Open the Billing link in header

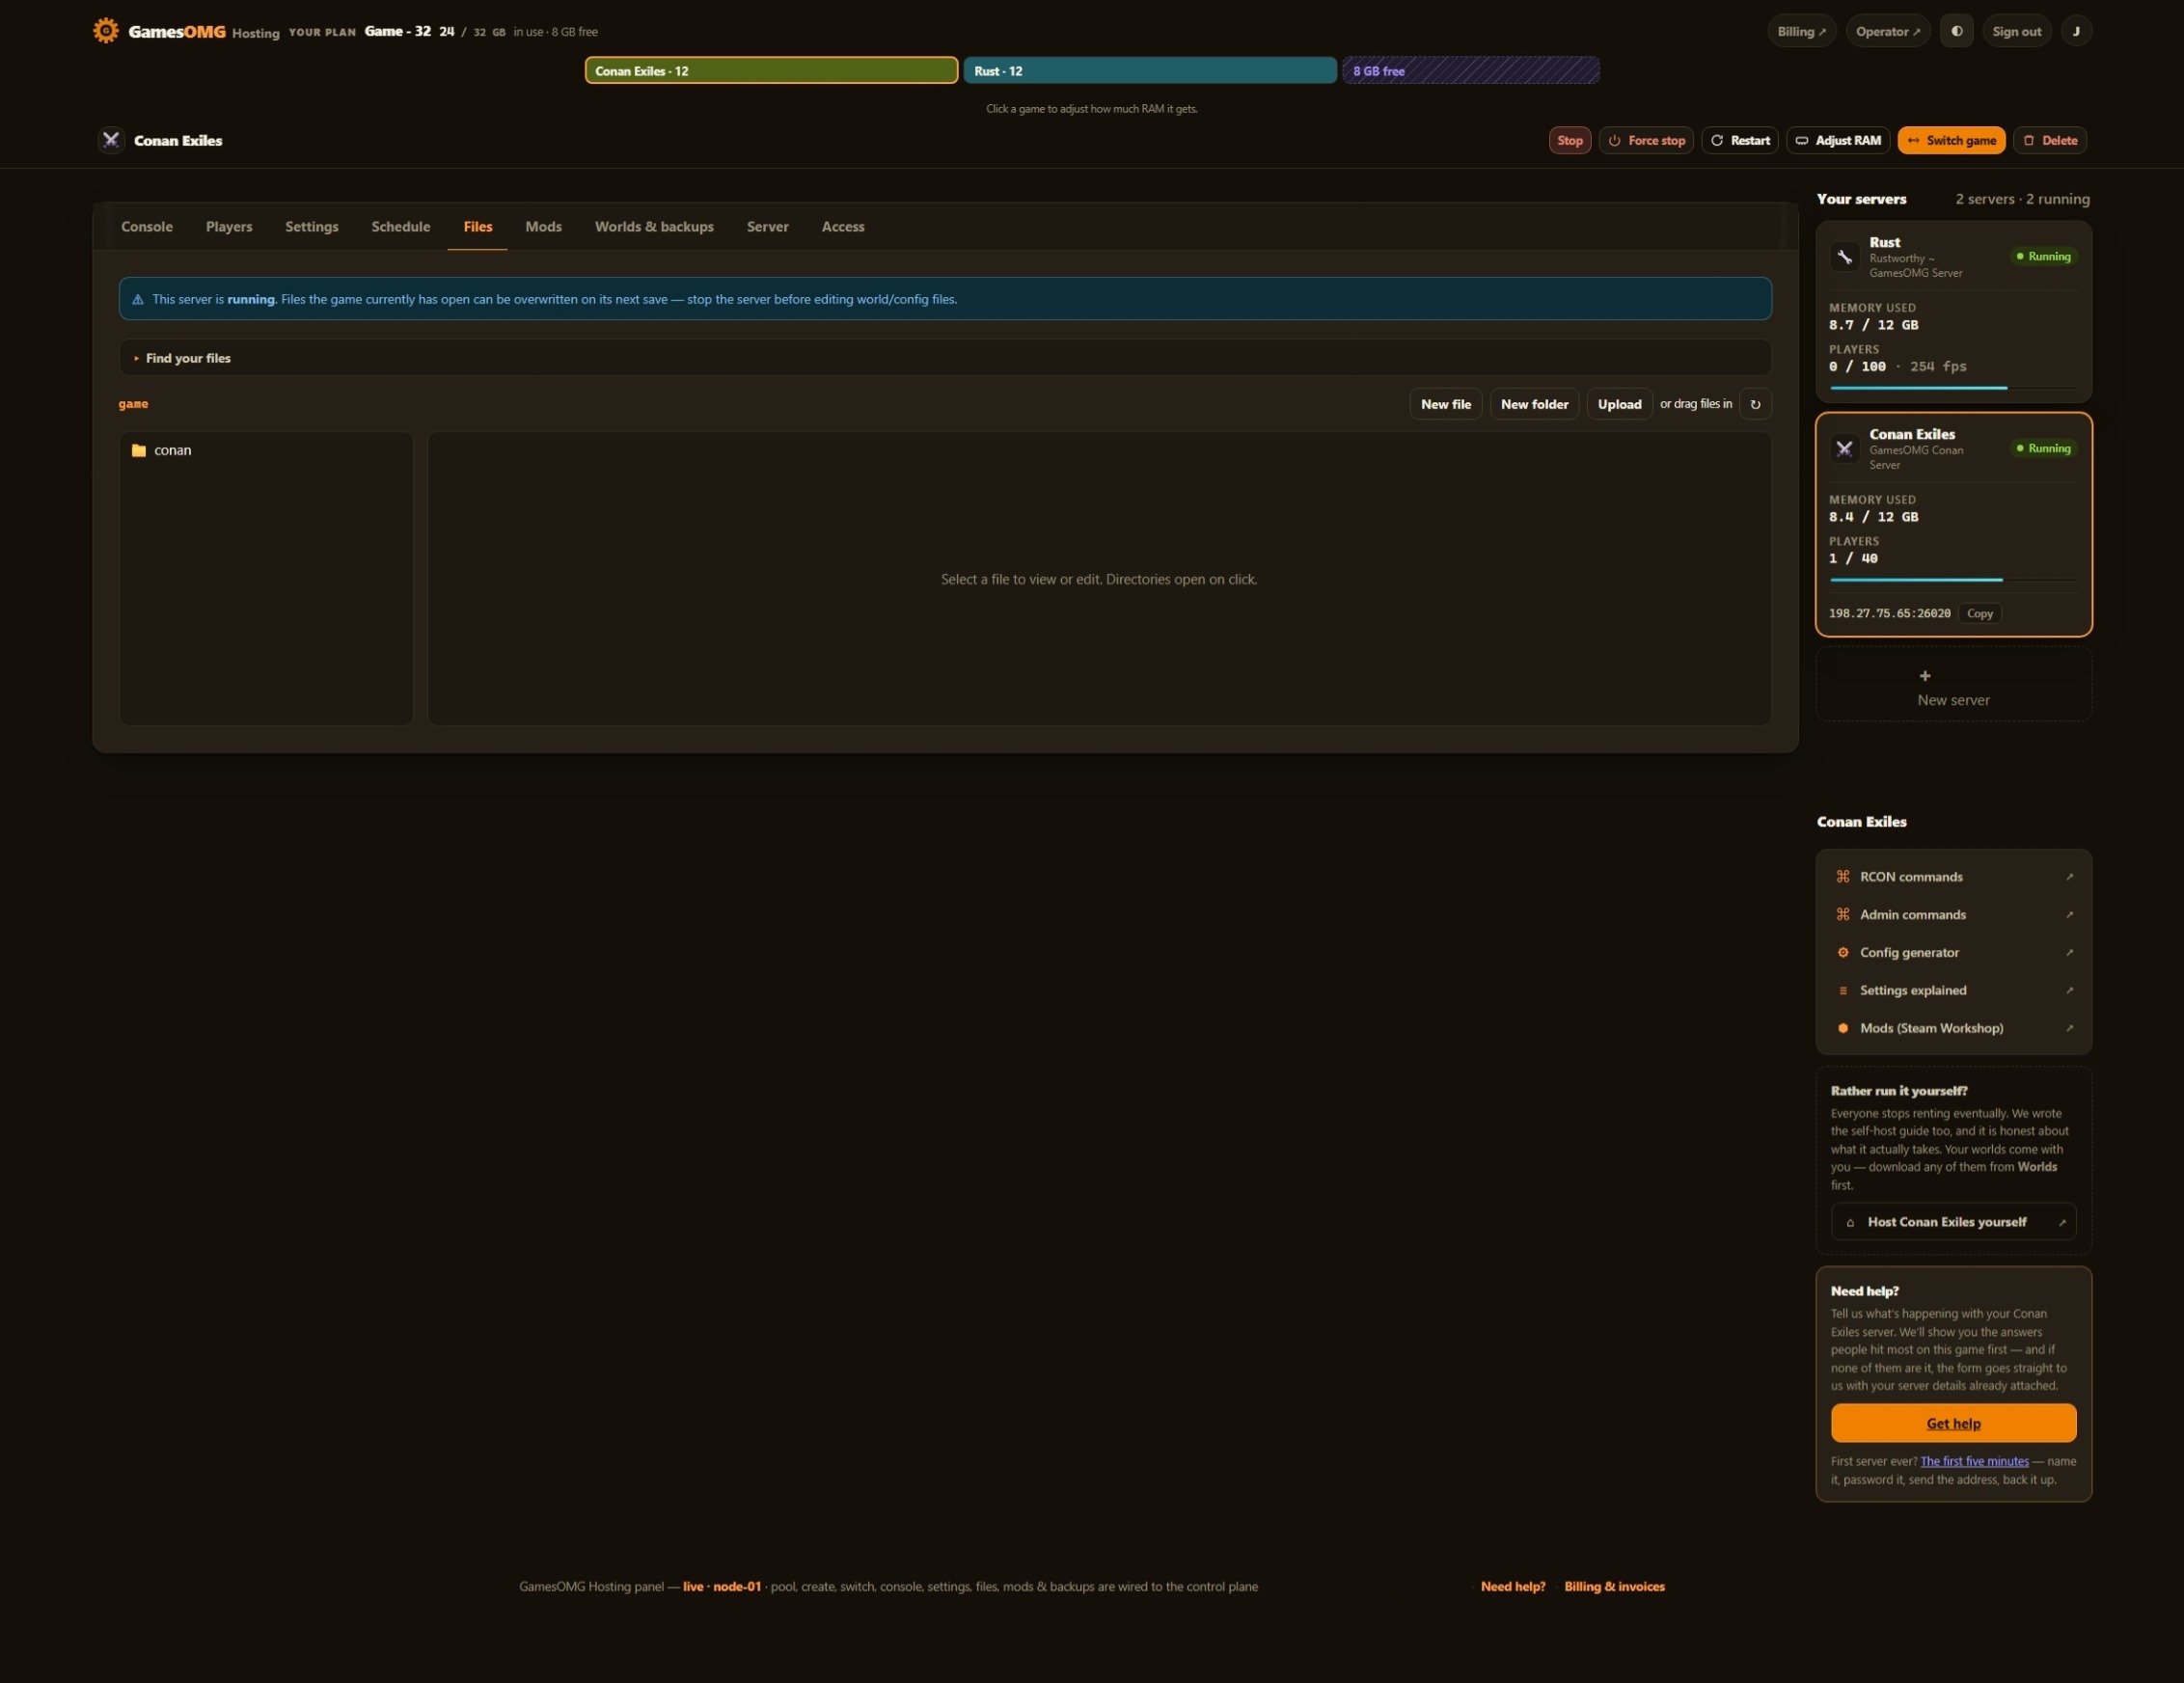(1802, 31)
